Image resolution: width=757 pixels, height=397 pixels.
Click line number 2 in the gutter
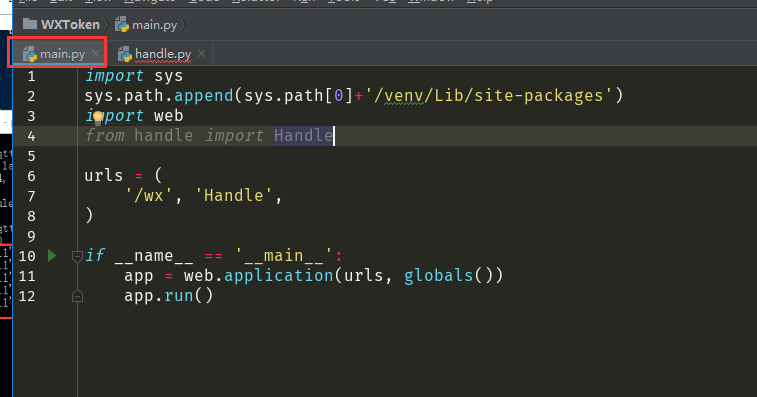31,96
